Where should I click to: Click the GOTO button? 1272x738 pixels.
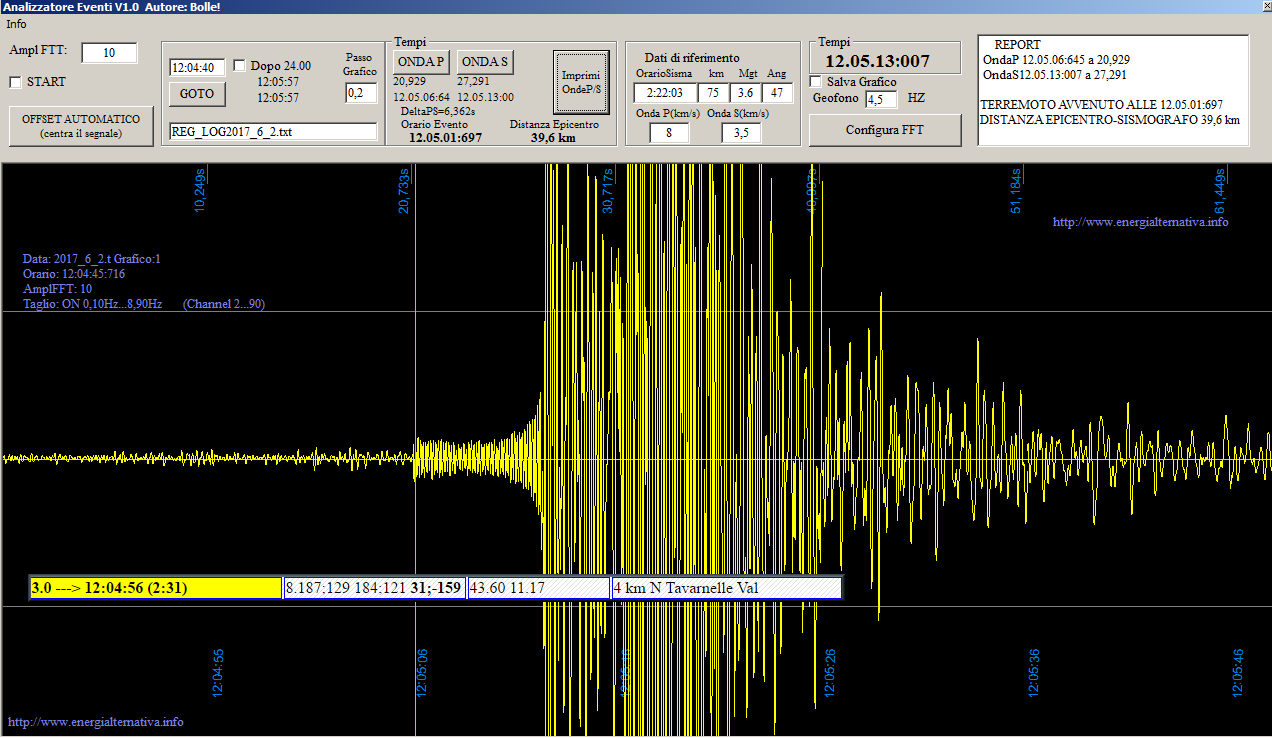point(198,94)
